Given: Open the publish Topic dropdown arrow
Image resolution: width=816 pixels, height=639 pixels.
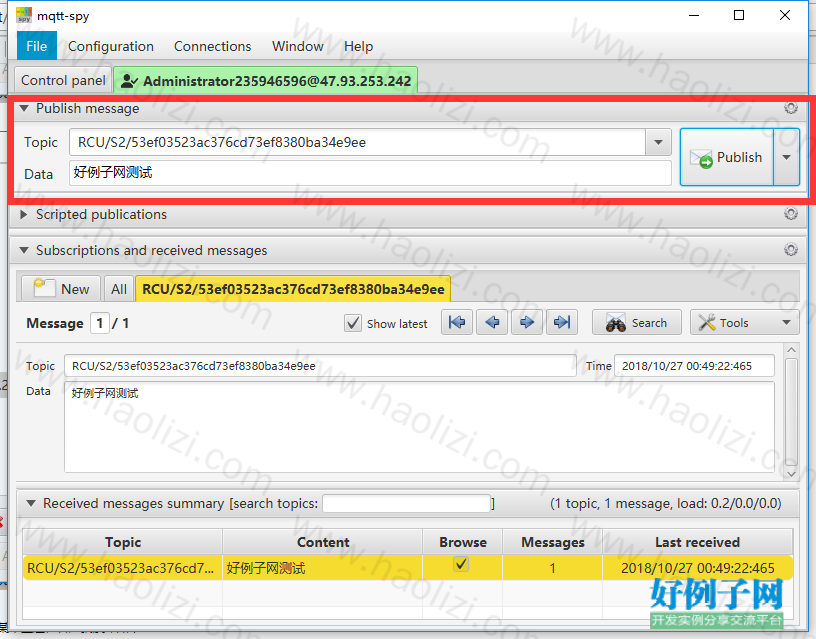Looking at the screenshot, I should (x=658, y=142).
